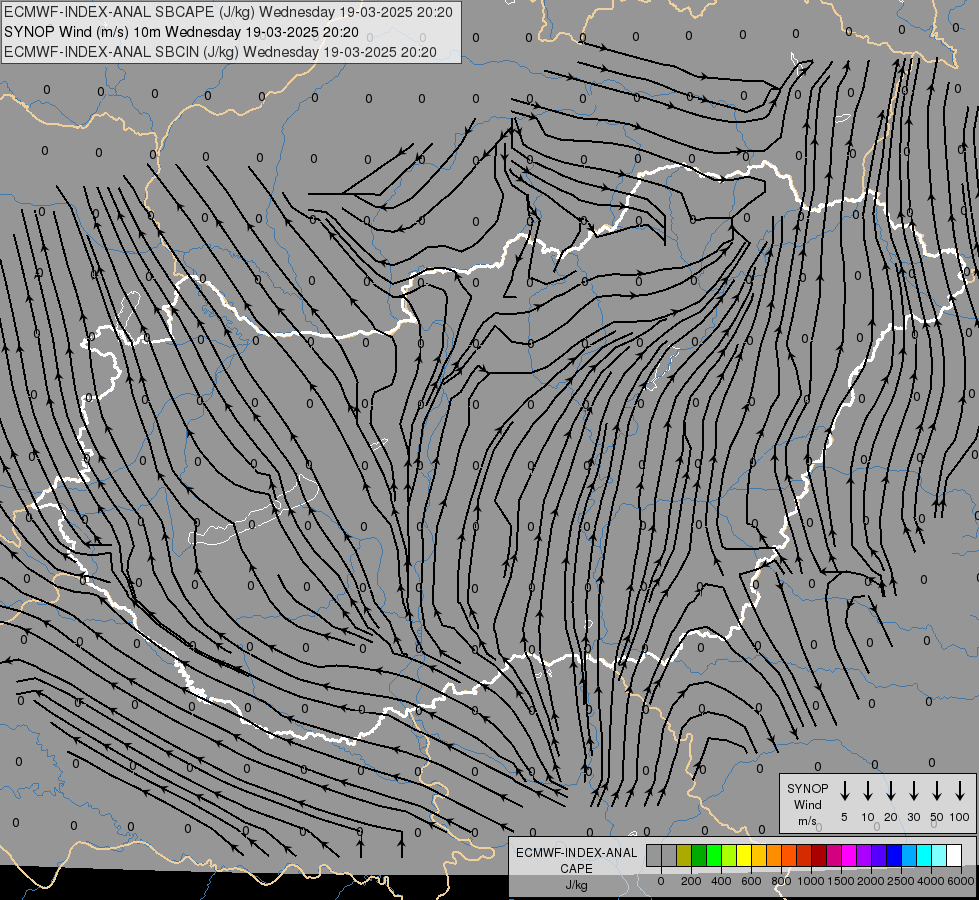This screenshot has width=979, height=900.
Task: Click the 6000 tick label on the color bar
Action: coord(961,881)
